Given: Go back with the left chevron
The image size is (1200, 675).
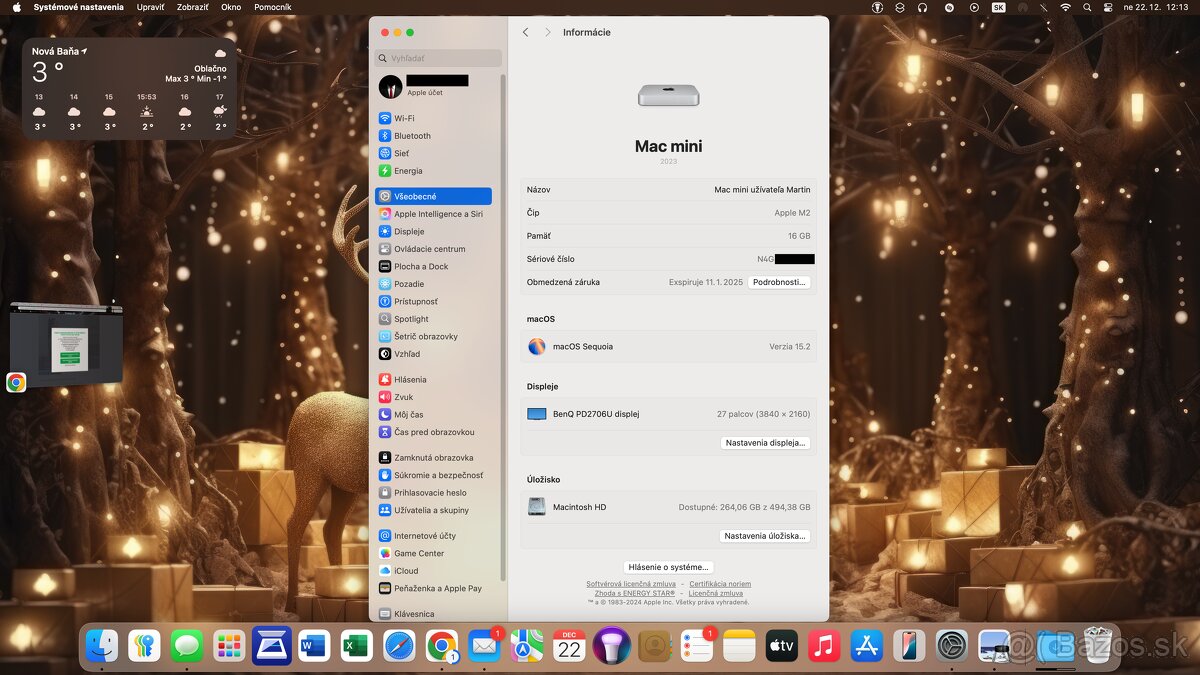Looking at the screenshot, I should tap(526, 32).
